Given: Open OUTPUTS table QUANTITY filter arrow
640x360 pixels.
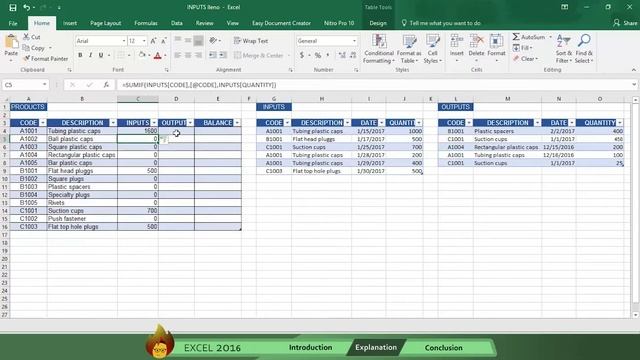Looking at the screenshot, I should [620, 123].
